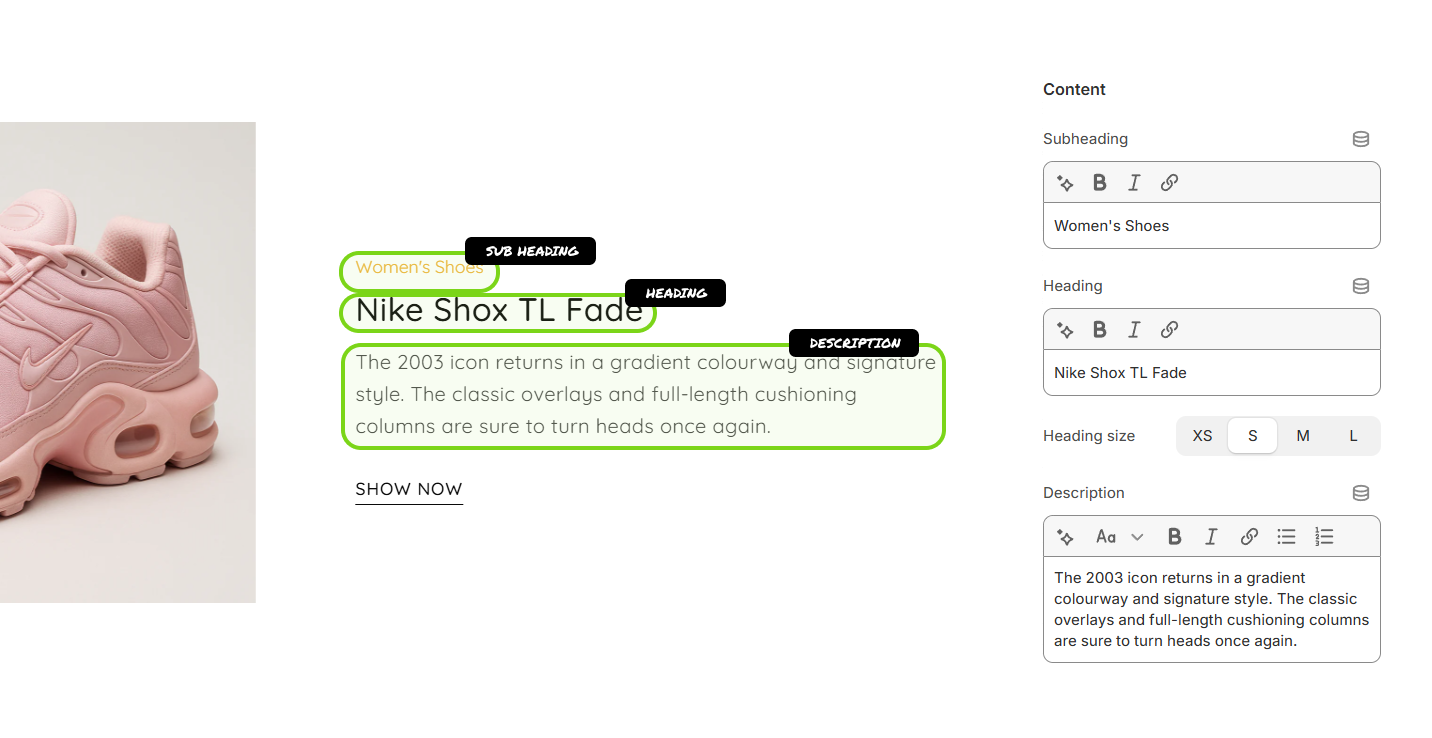This screenshot has height=738, width=1432.
Task: Click the SHOW NOW link
Action: [409, 489]
